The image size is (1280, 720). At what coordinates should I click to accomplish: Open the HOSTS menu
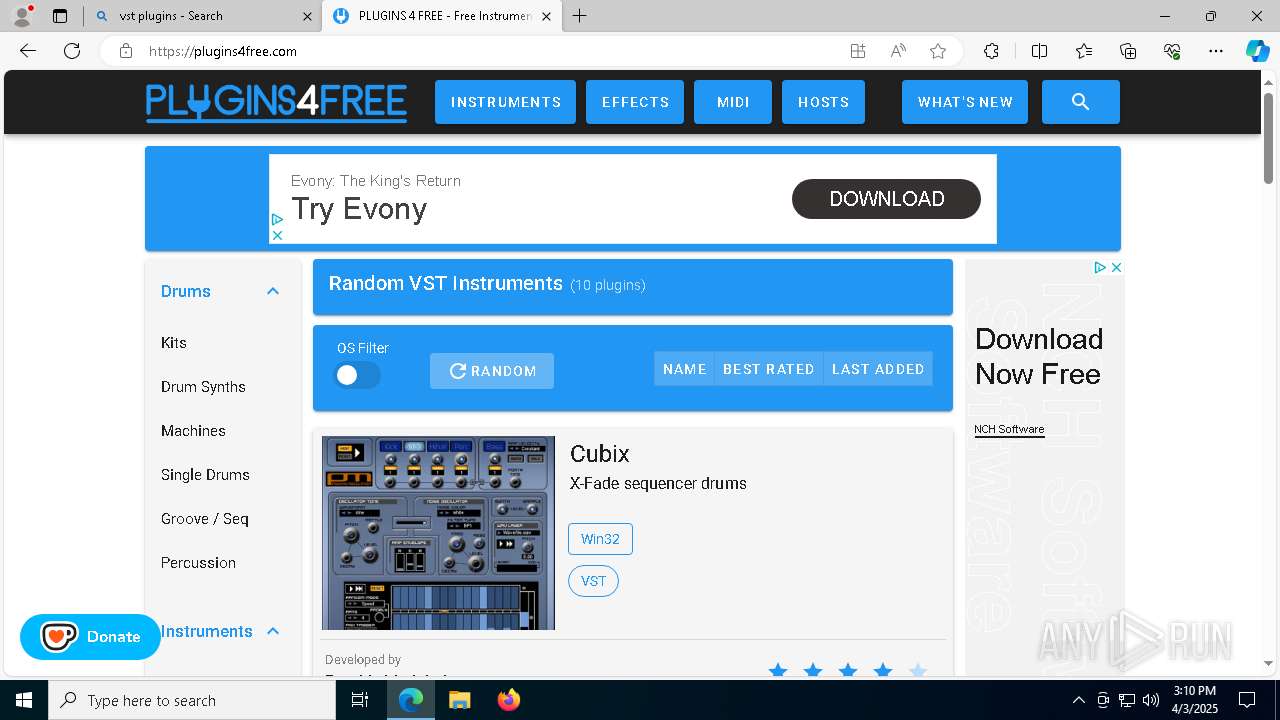click(x=823, y=102)
